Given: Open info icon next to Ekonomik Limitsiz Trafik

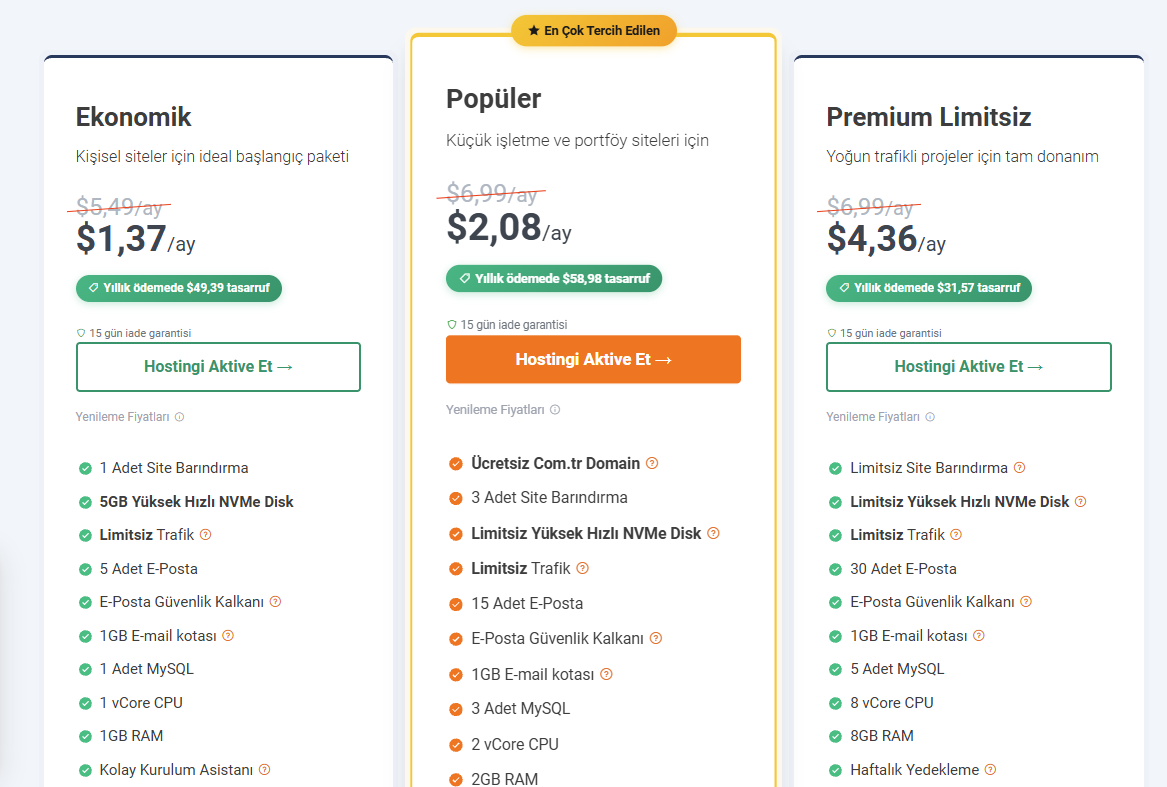Looking at the screenshot, I should 206,535.
